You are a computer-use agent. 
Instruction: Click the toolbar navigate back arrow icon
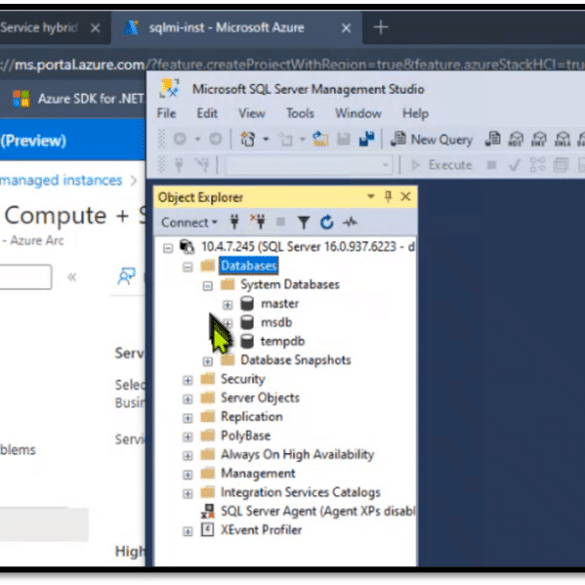180,139
